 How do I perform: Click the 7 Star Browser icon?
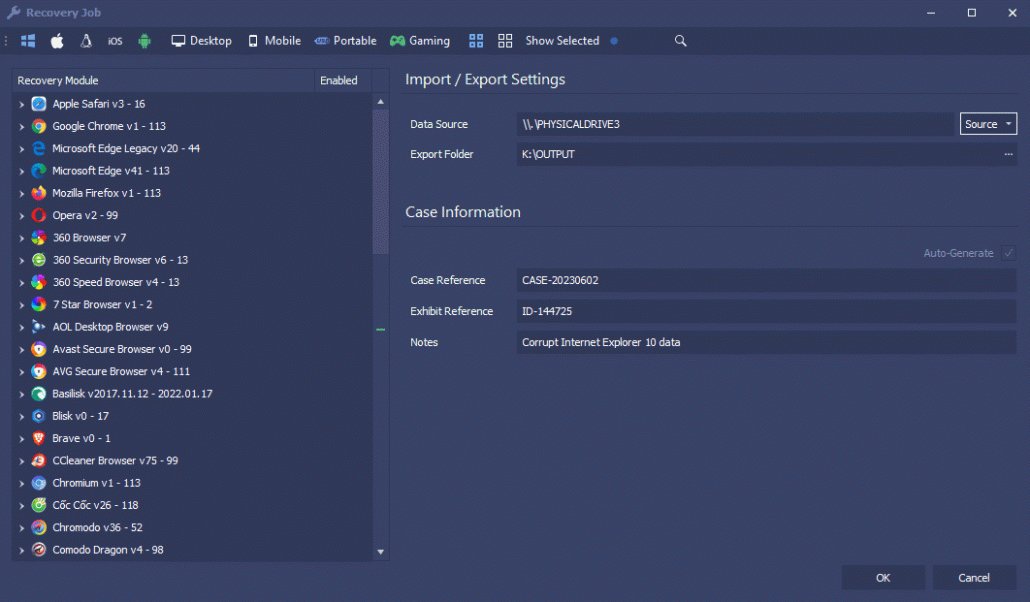(x=39, y=305)
